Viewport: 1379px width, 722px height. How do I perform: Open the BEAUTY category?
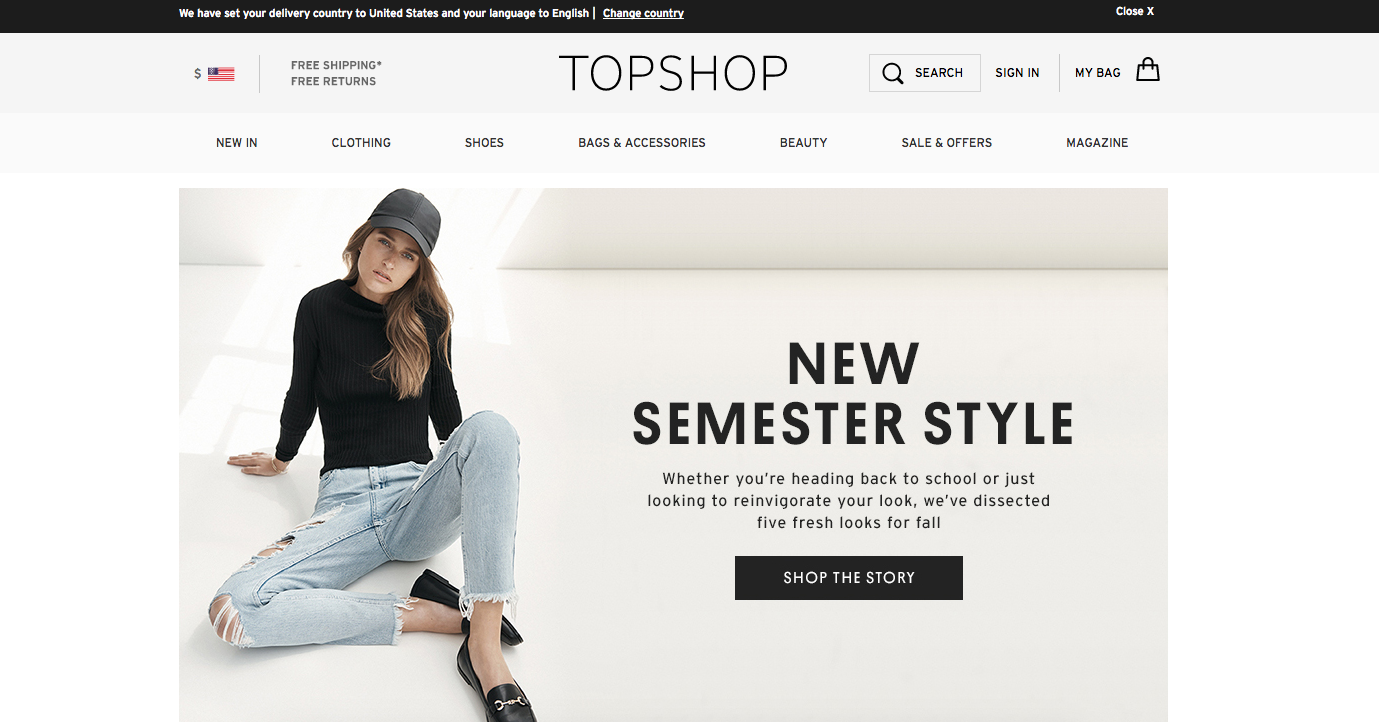coord(804,143)
